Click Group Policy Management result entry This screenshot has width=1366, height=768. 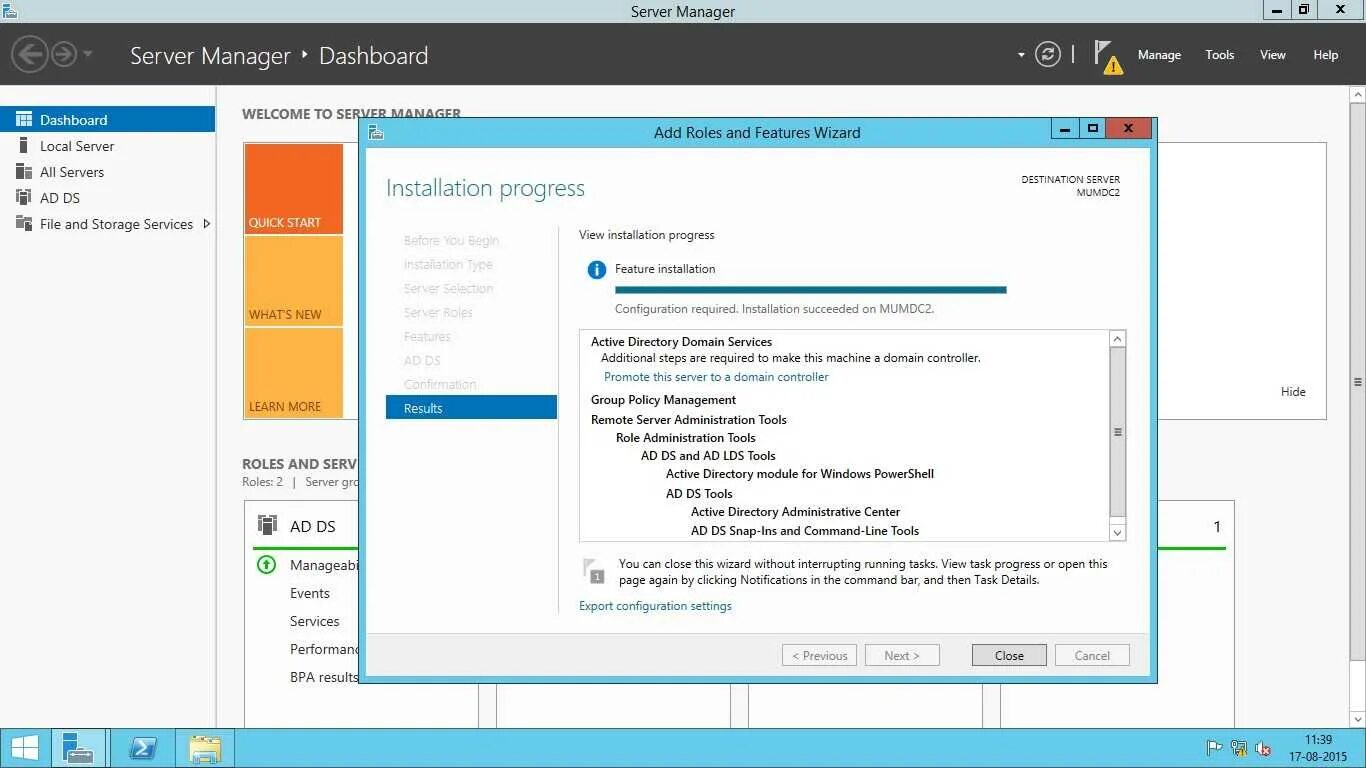coord(663,400)
